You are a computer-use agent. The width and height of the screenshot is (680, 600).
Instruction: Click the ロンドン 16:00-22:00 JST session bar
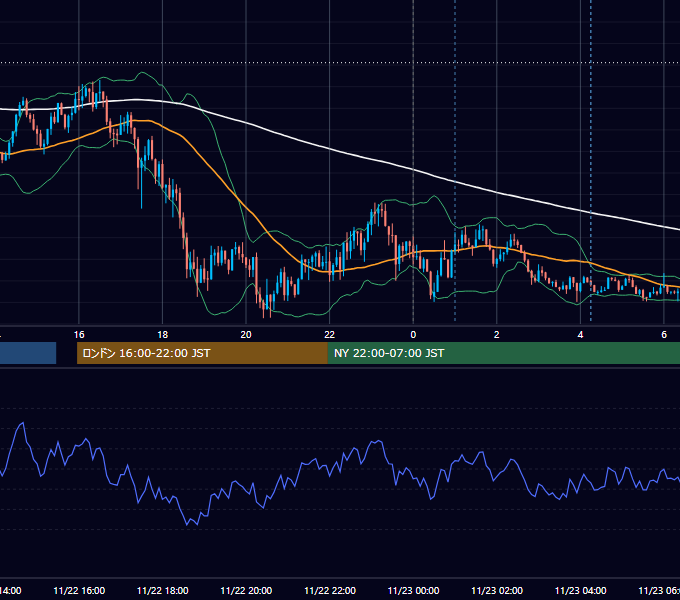202,353
